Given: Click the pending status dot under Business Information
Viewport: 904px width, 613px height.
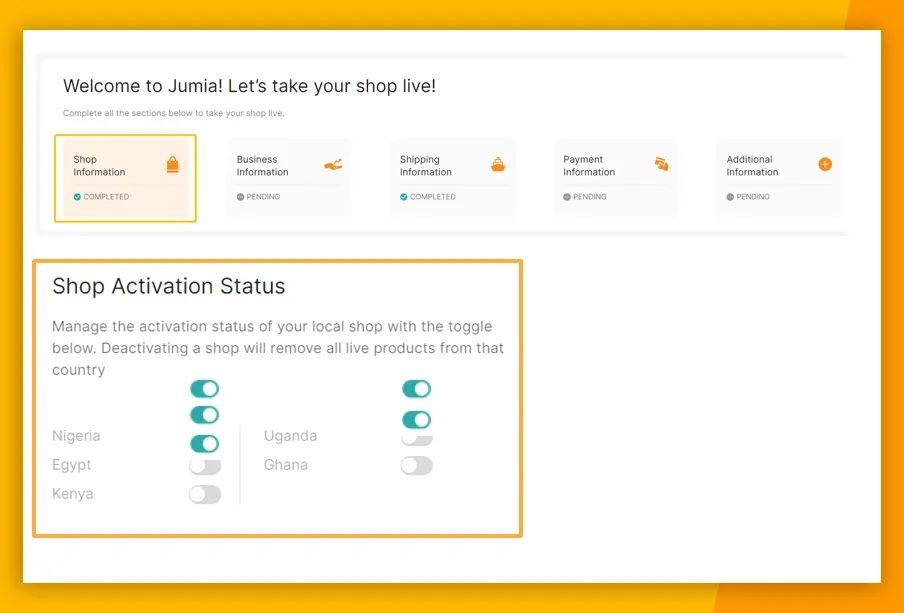Looking at the screenshot, I should (241, 197).
